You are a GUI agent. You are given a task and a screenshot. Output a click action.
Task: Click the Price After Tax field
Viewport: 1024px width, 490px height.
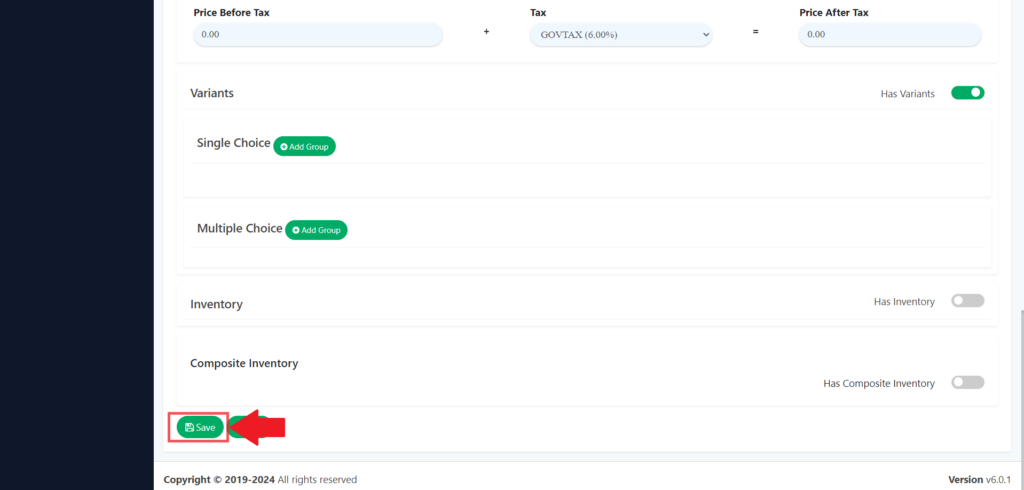click(x=889, y=34)
